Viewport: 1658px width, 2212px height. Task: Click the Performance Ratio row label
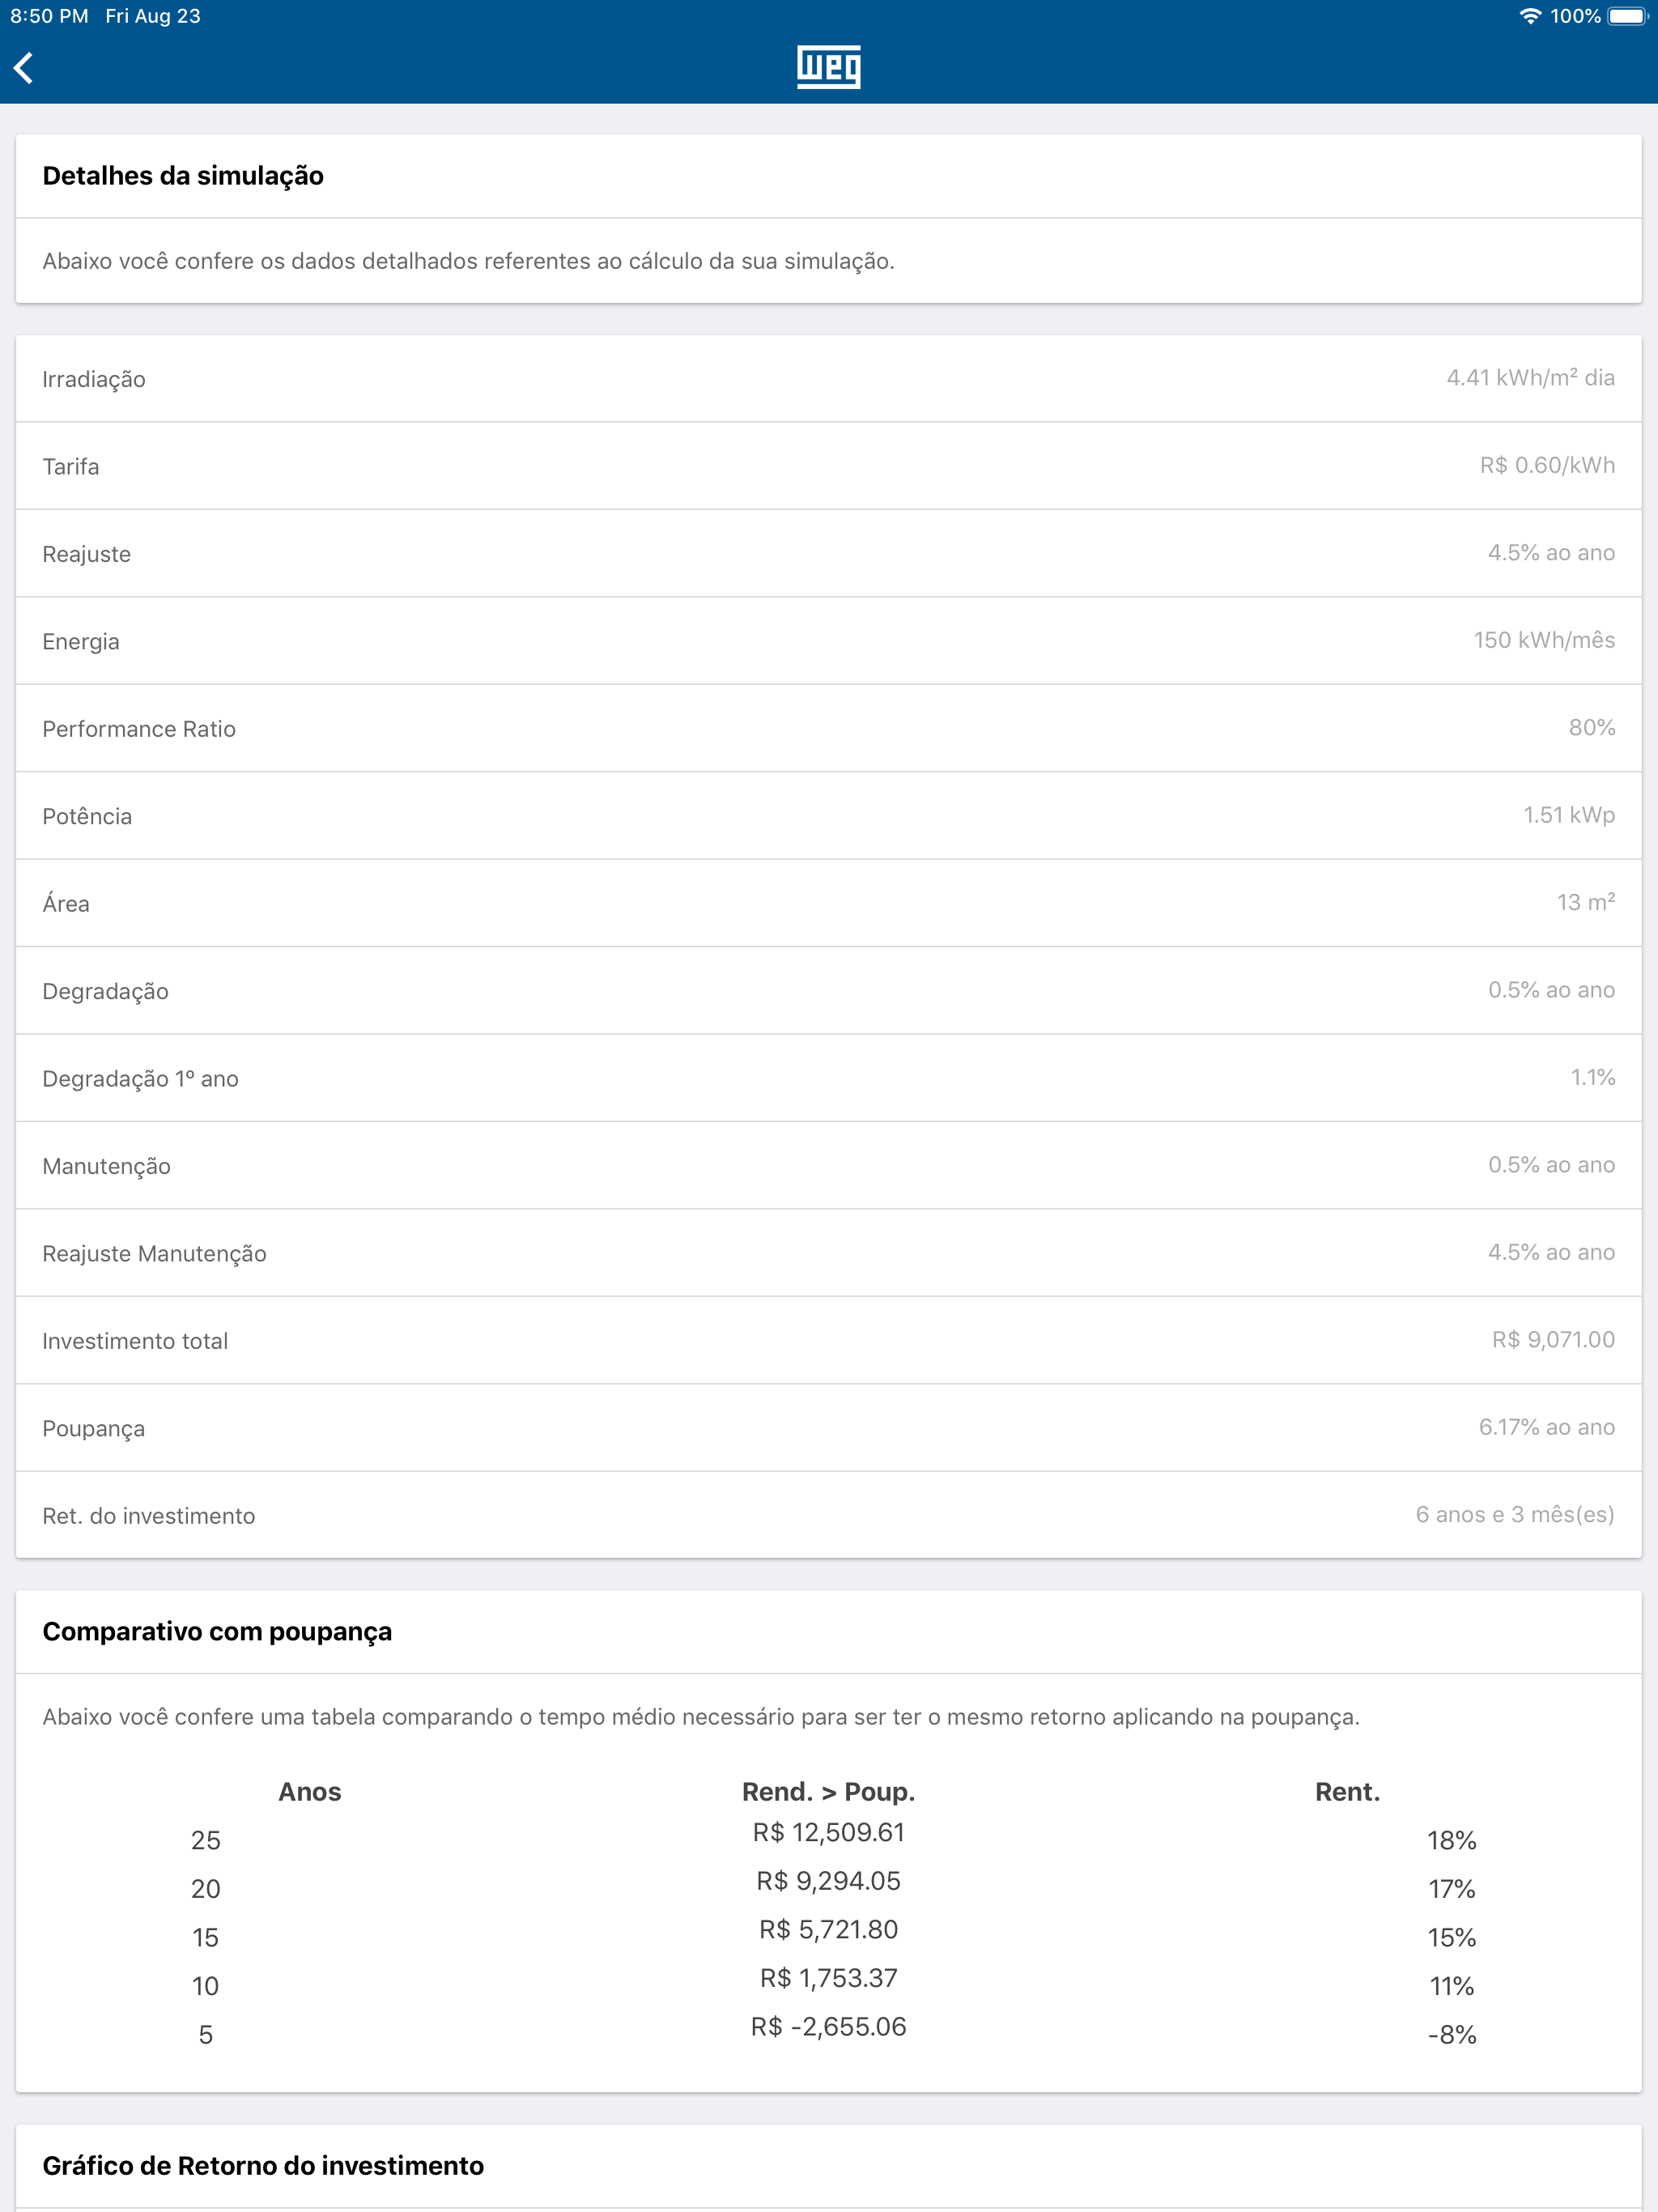point(139,729)
